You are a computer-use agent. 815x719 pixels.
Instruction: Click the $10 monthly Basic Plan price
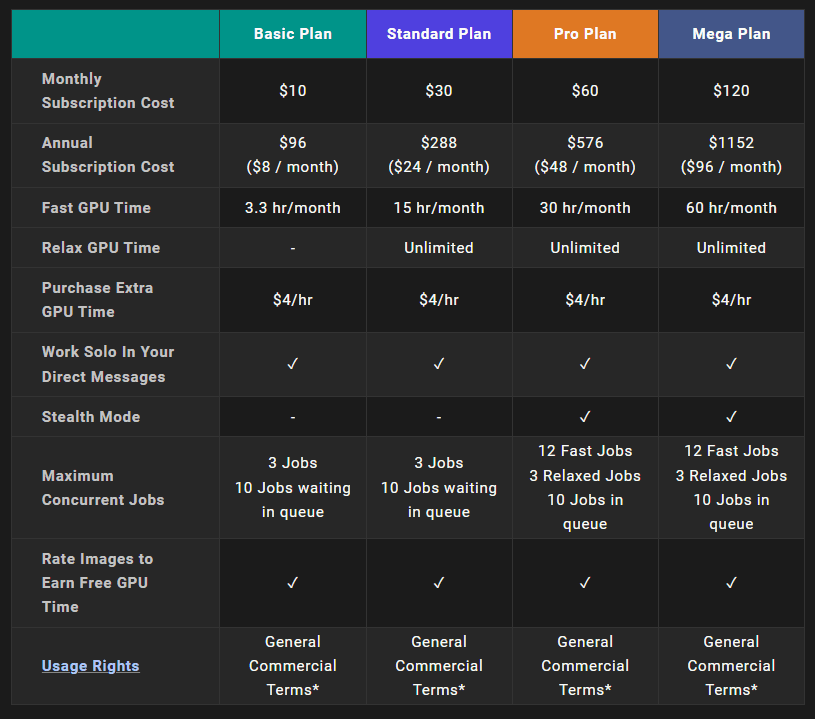click(292, 91)
